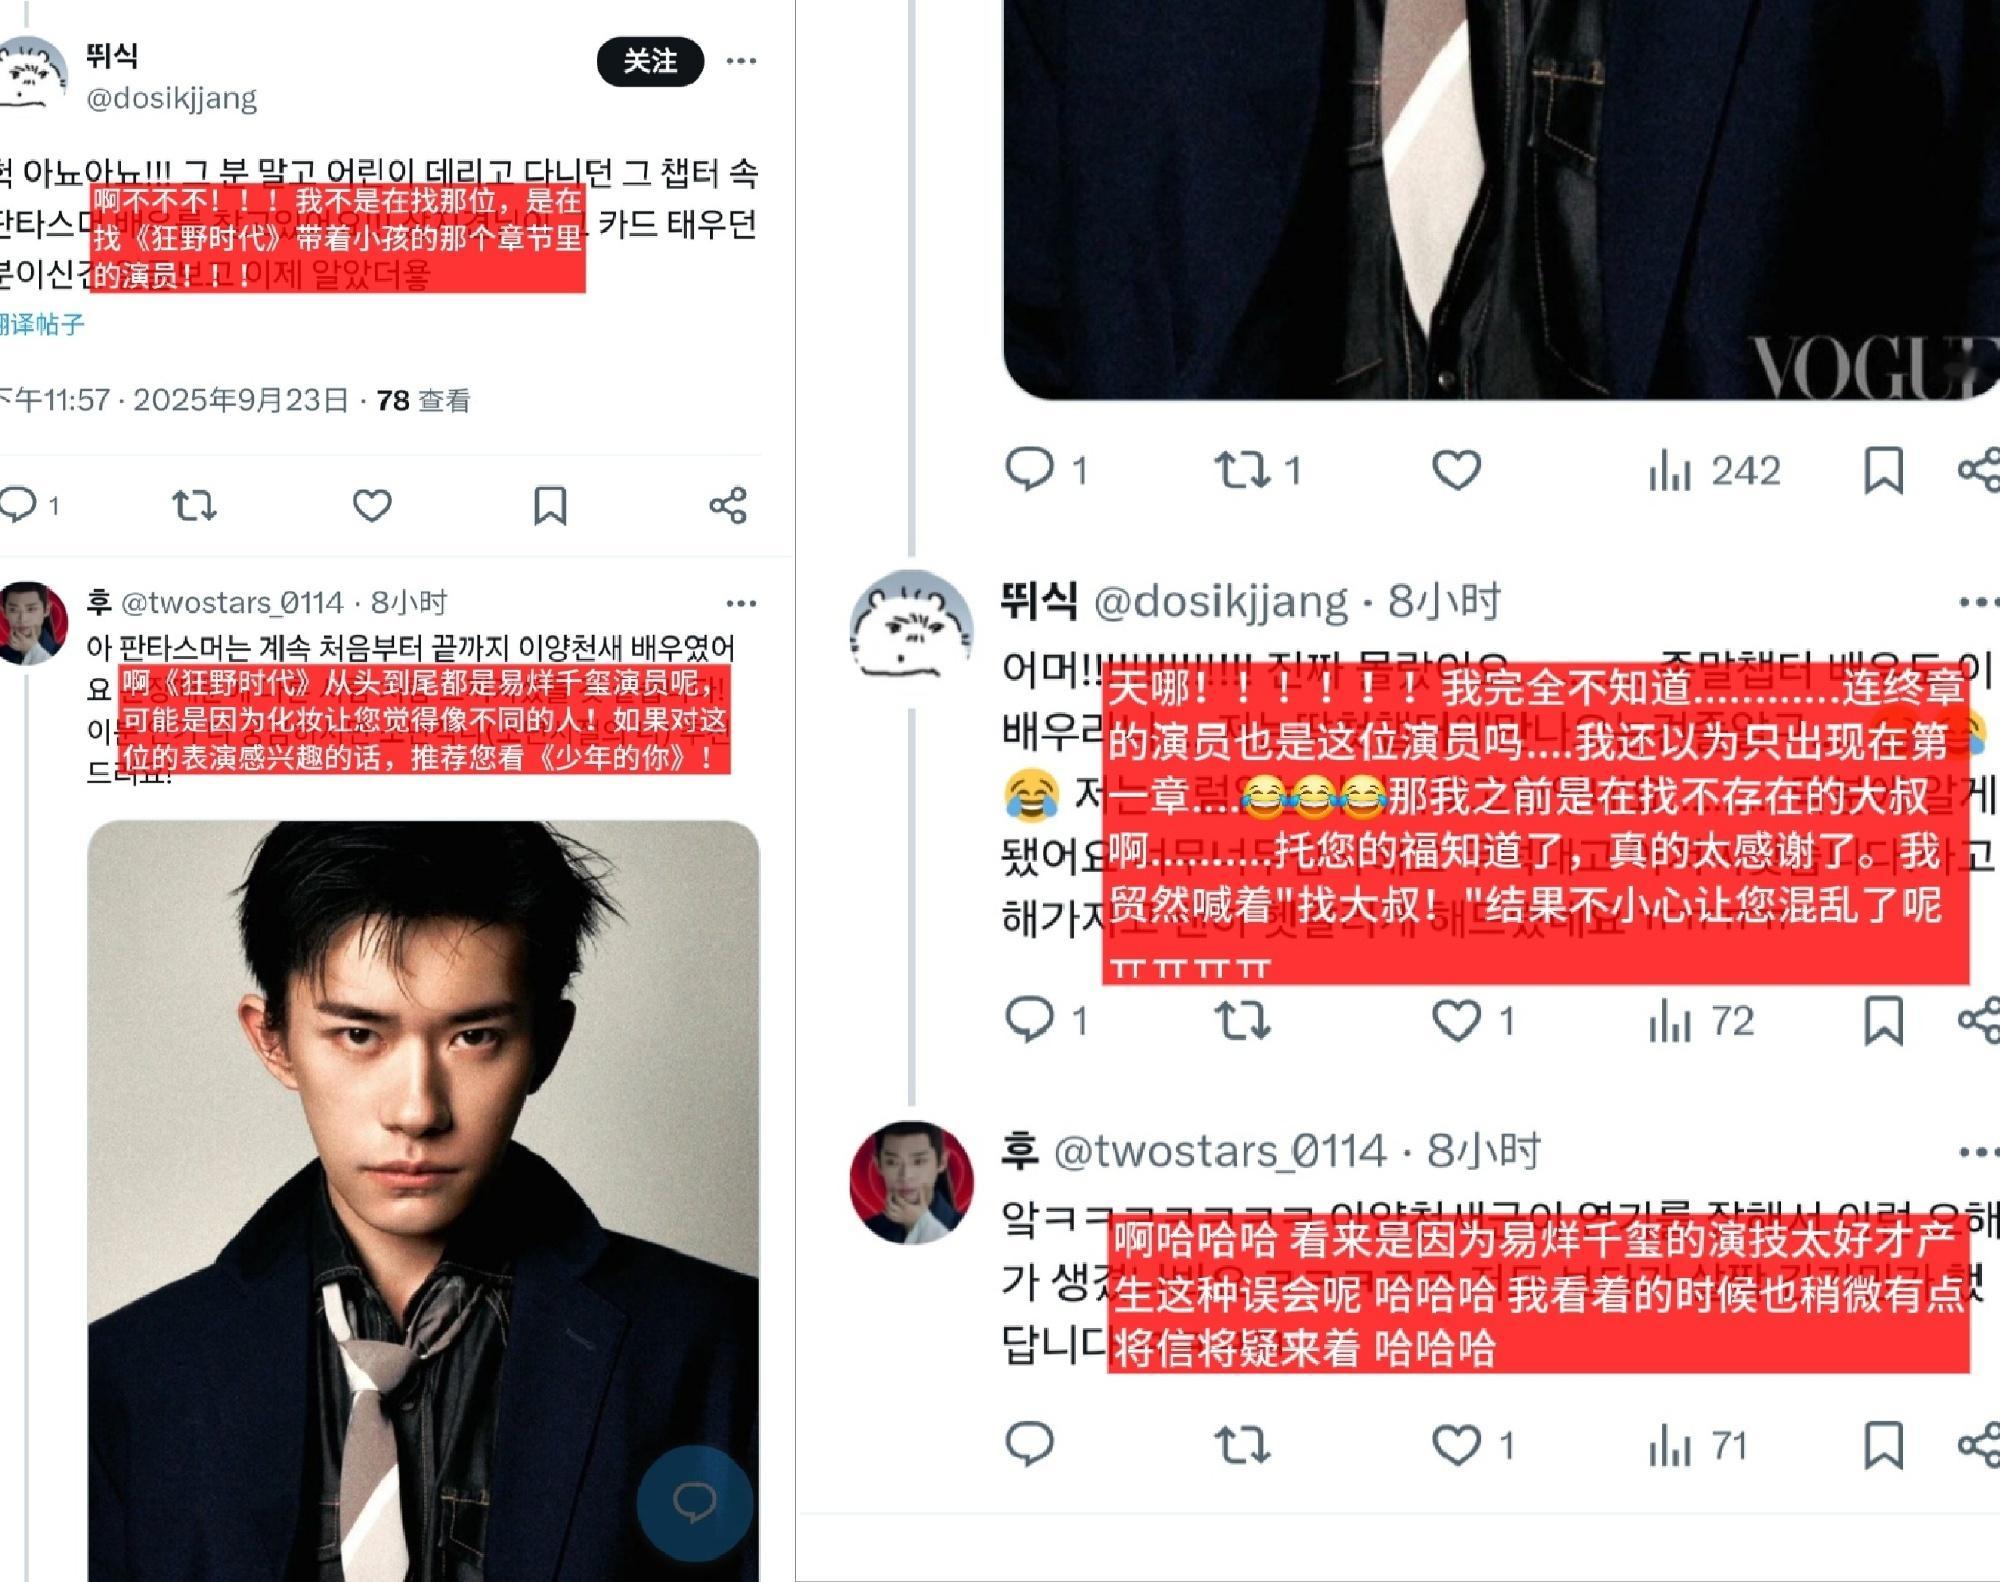Share the main dosikjjang post
Screen dimensions: 2000x1582
pos(728,505)
